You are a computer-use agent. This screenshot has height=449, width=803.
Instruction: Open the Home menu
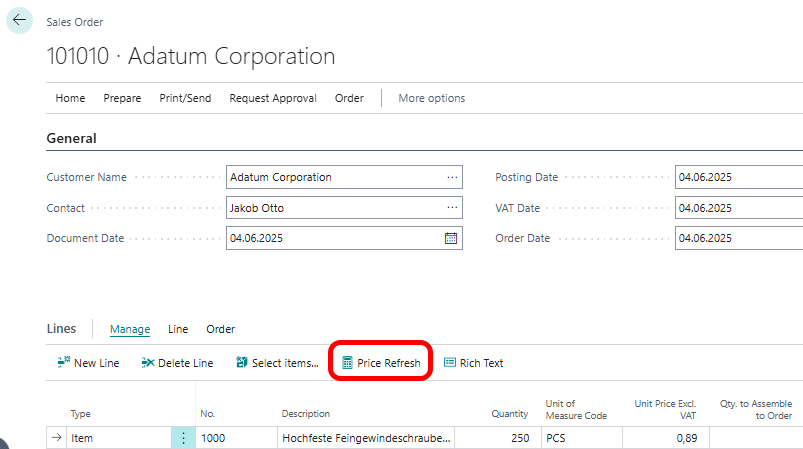(70, 98)
